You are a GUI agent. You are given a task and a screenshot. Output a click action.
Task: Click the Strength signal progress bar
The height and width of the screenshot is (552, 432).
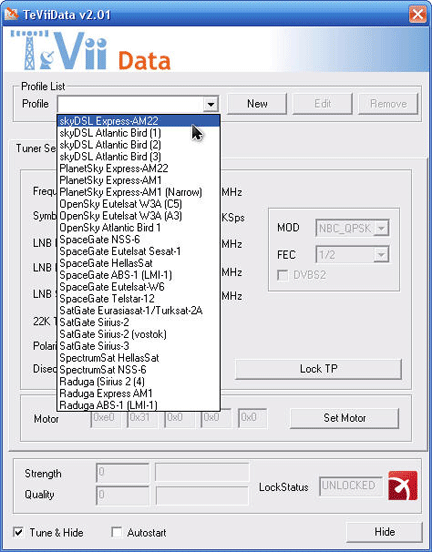point(202,472)
